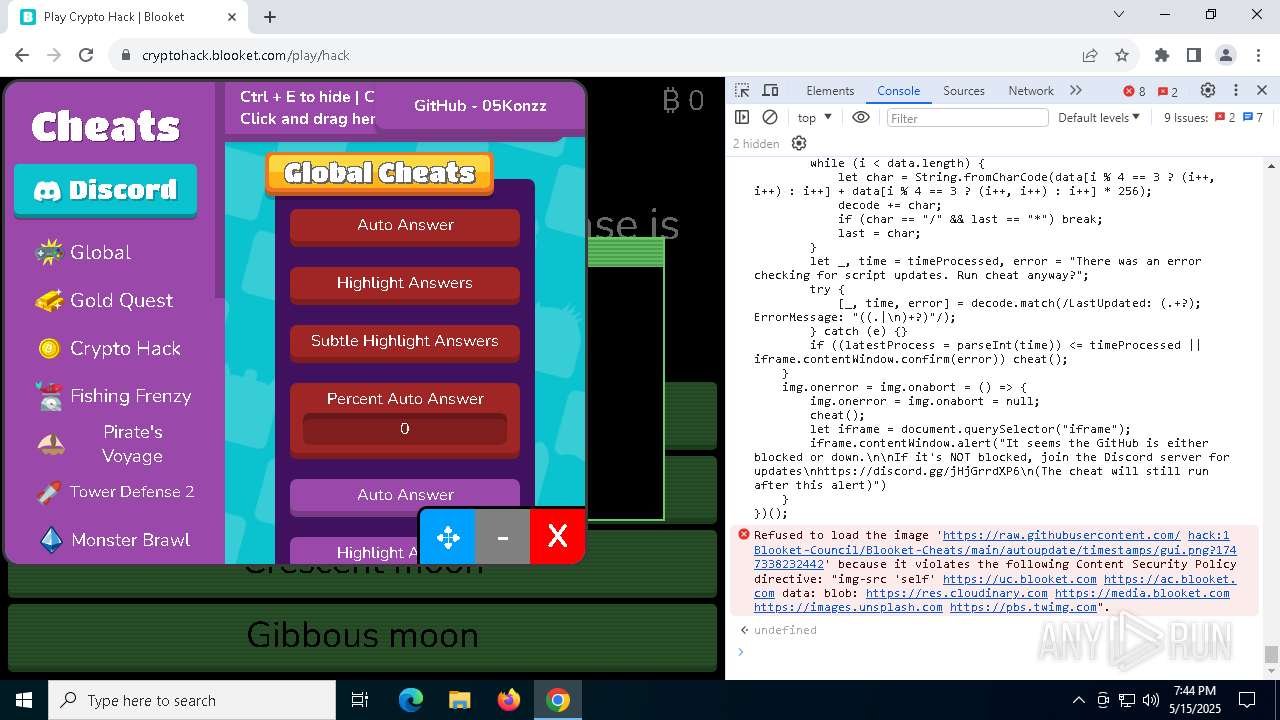1280x720 pixels.
Task: Open the pbs.twimg.com link
Action: click(1023, 607)
